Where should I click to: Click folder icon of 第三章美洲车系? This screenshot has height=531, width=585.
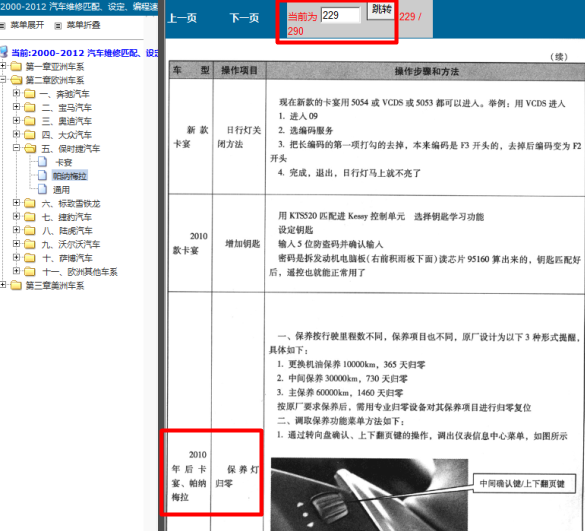point(16,285)
